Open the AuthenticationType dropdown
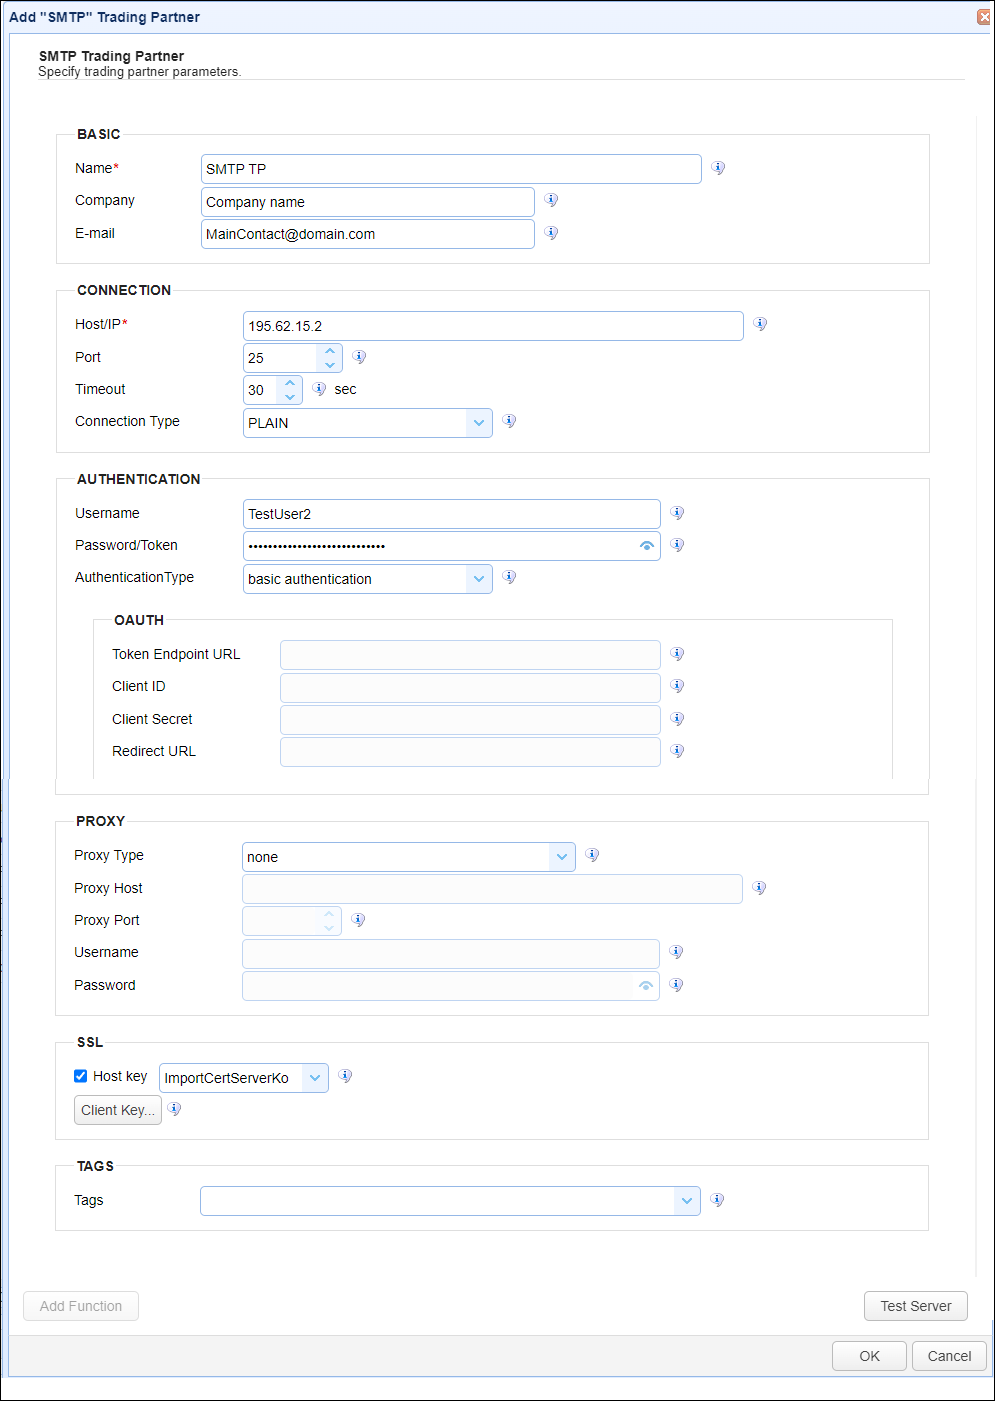The image size is (995, 1401). pyautogui.click(x=479, y=579)
